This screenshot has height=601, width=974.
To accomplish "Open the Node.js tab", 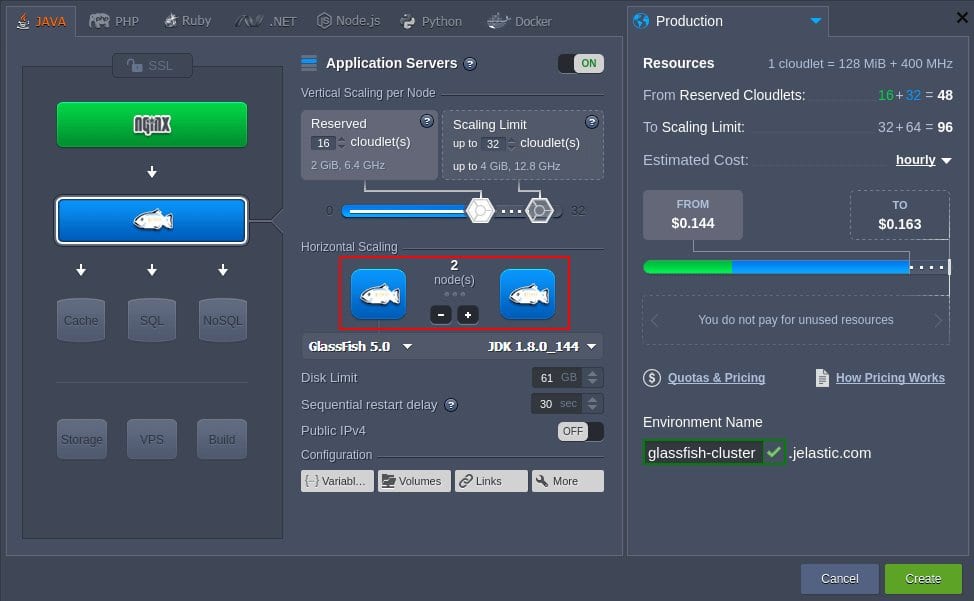I will pos(348,21).
